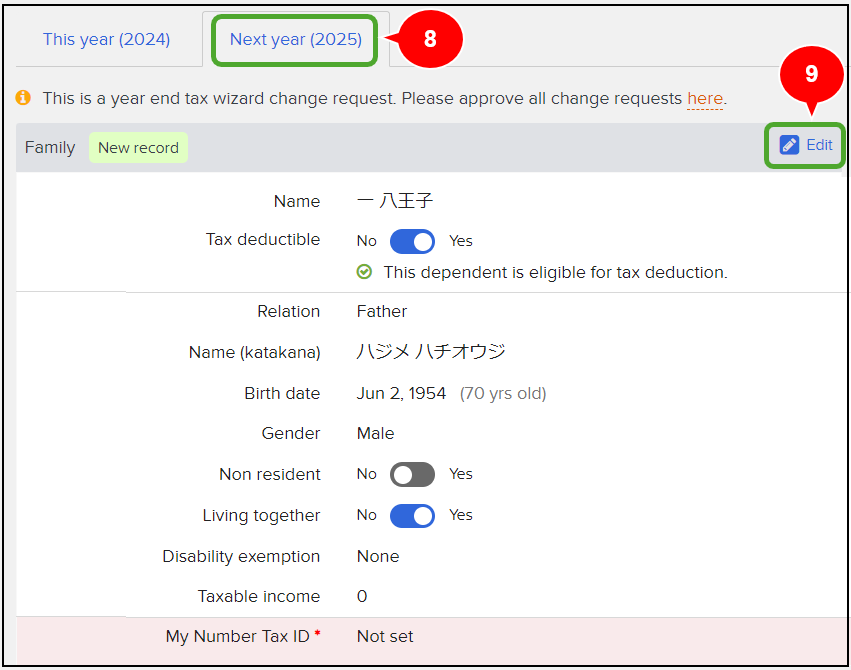
Task: Open the Next year (2025) tab
Action: 295,40
